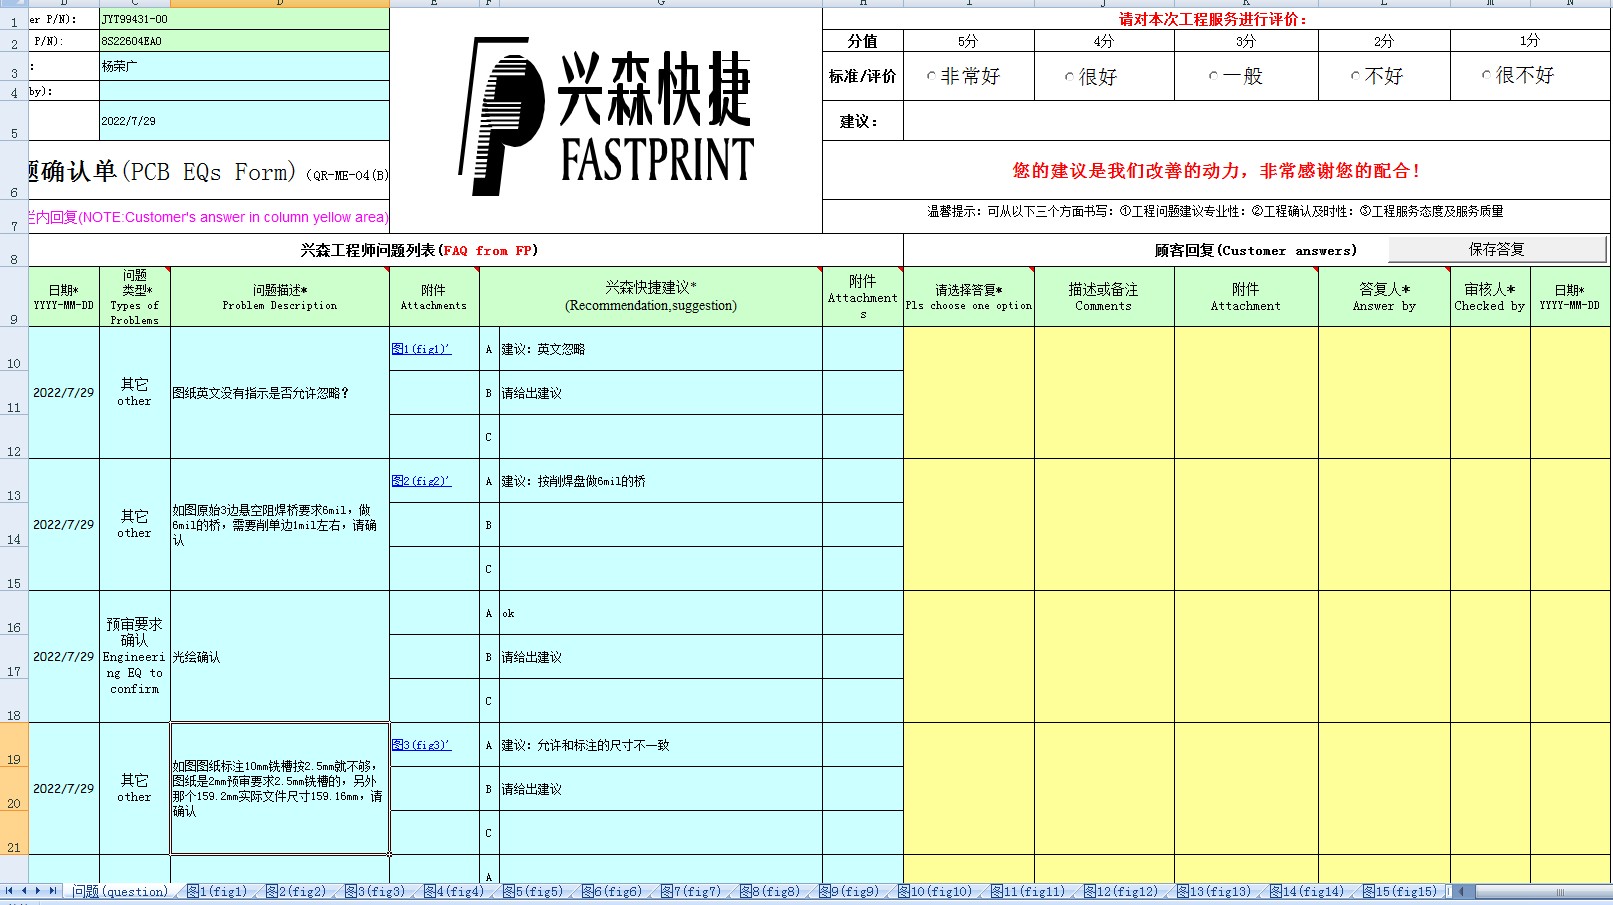Image resolution: width=1613 pixels, height=905 pixels.
Task: Select the 一般 rating radio button
Action: pos(1213,76)
